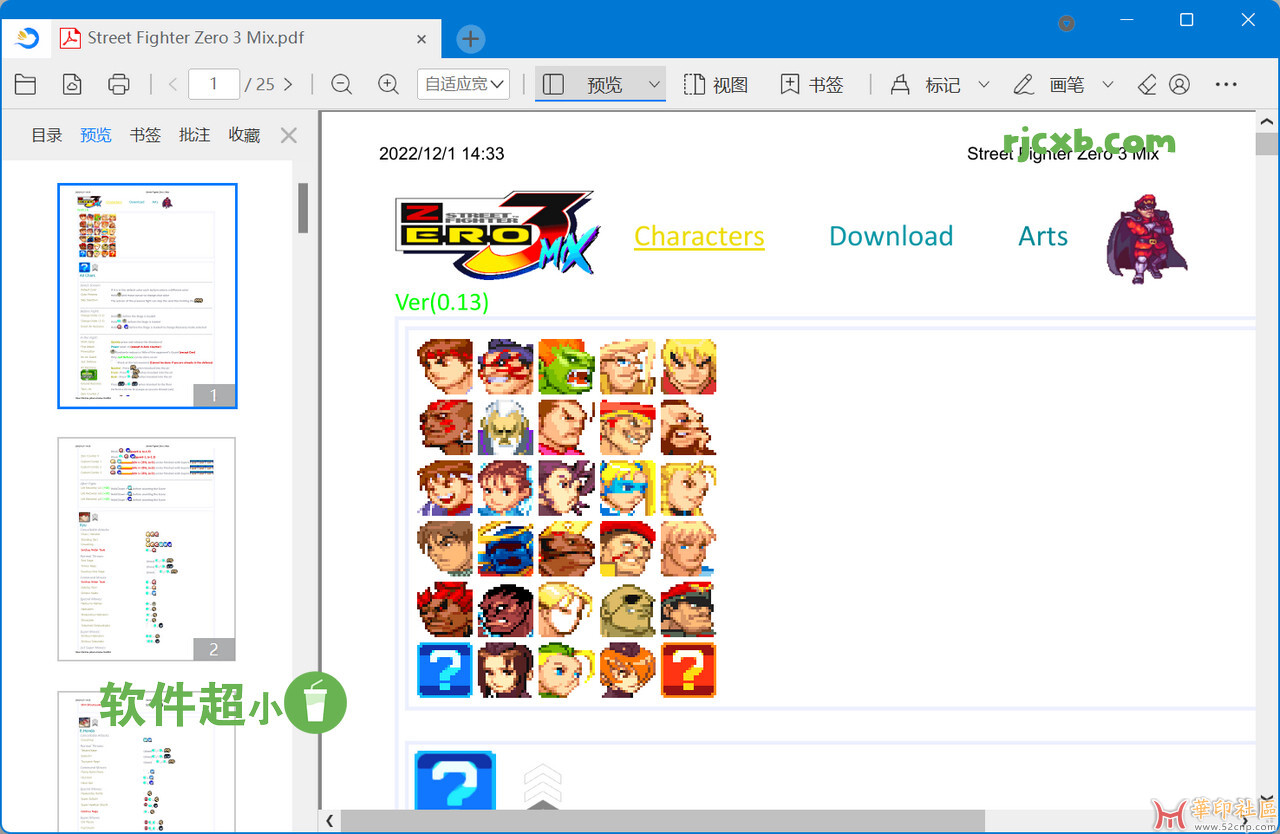Zoom out with the minus magnifier
Screen dimensions: 1280x834
point(341,85)
